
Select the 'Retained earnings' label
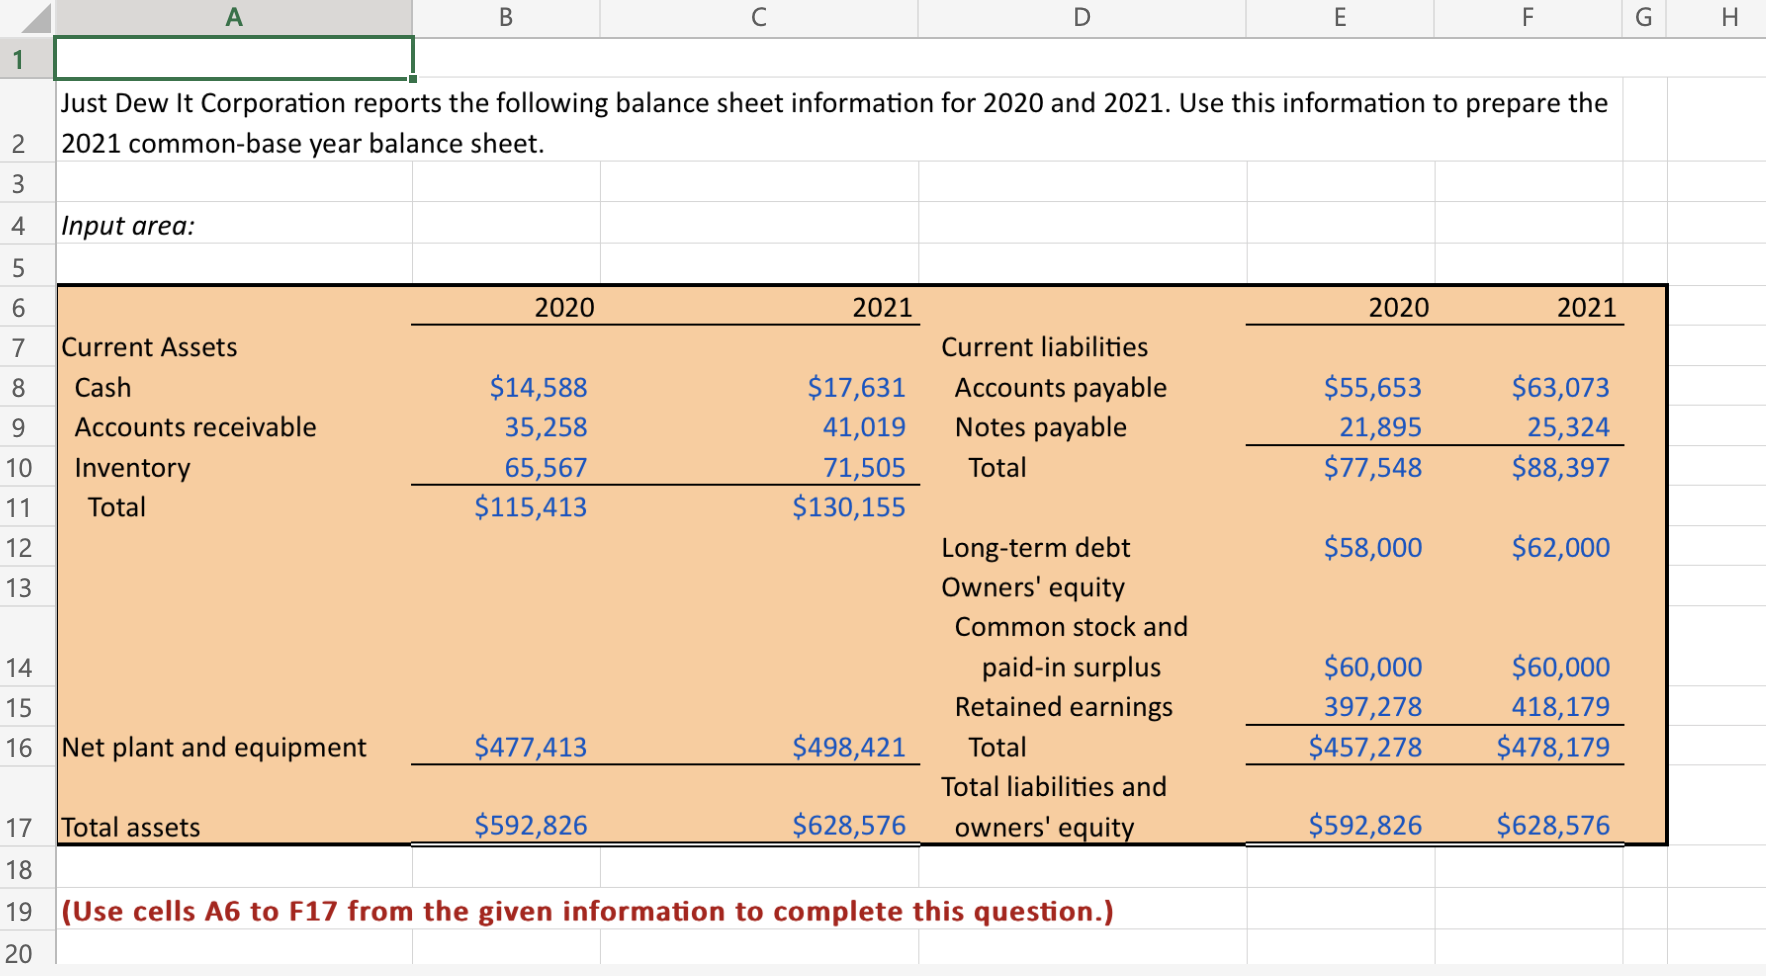click(x=1063, y=707)
